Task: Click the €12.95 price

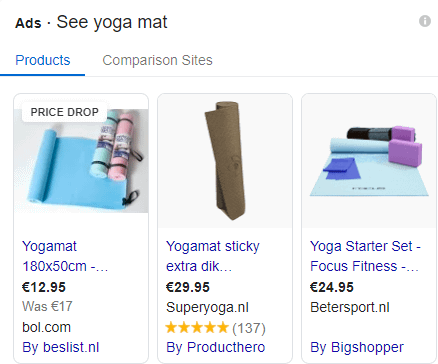Action: point(44,287)
